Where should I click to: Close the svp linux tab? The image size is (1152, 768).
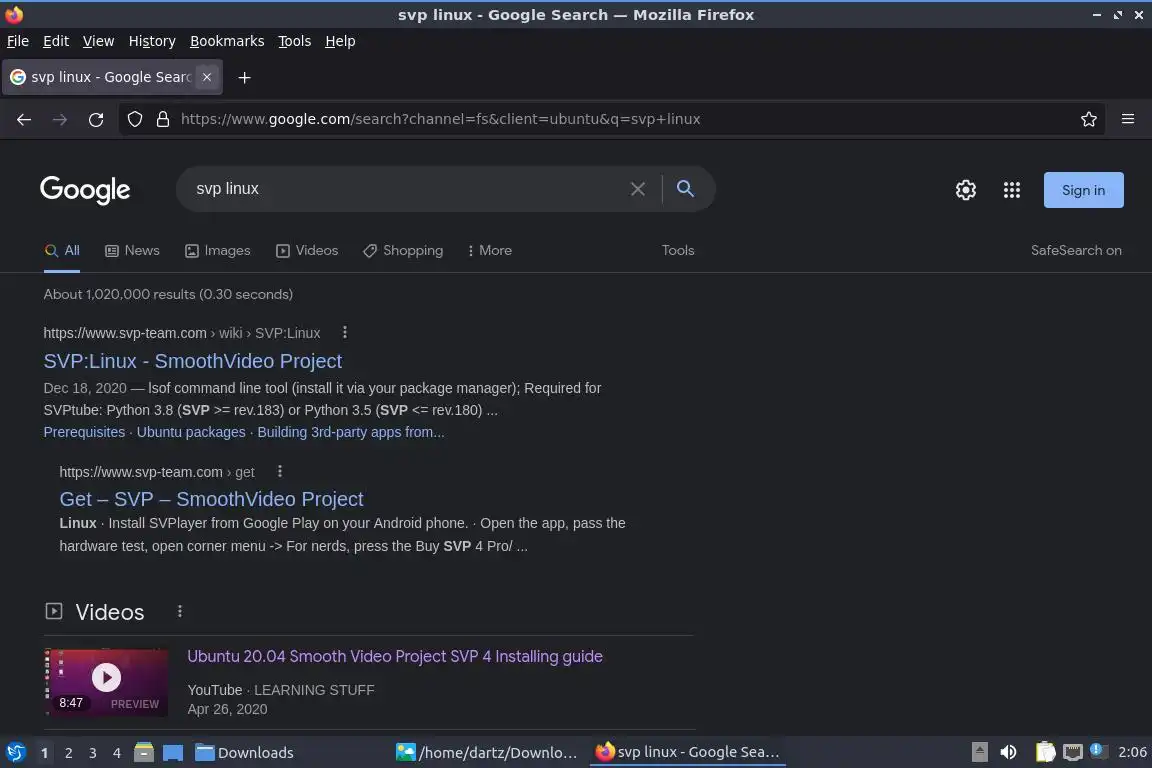pyautogui.click(x=207, y=77)
